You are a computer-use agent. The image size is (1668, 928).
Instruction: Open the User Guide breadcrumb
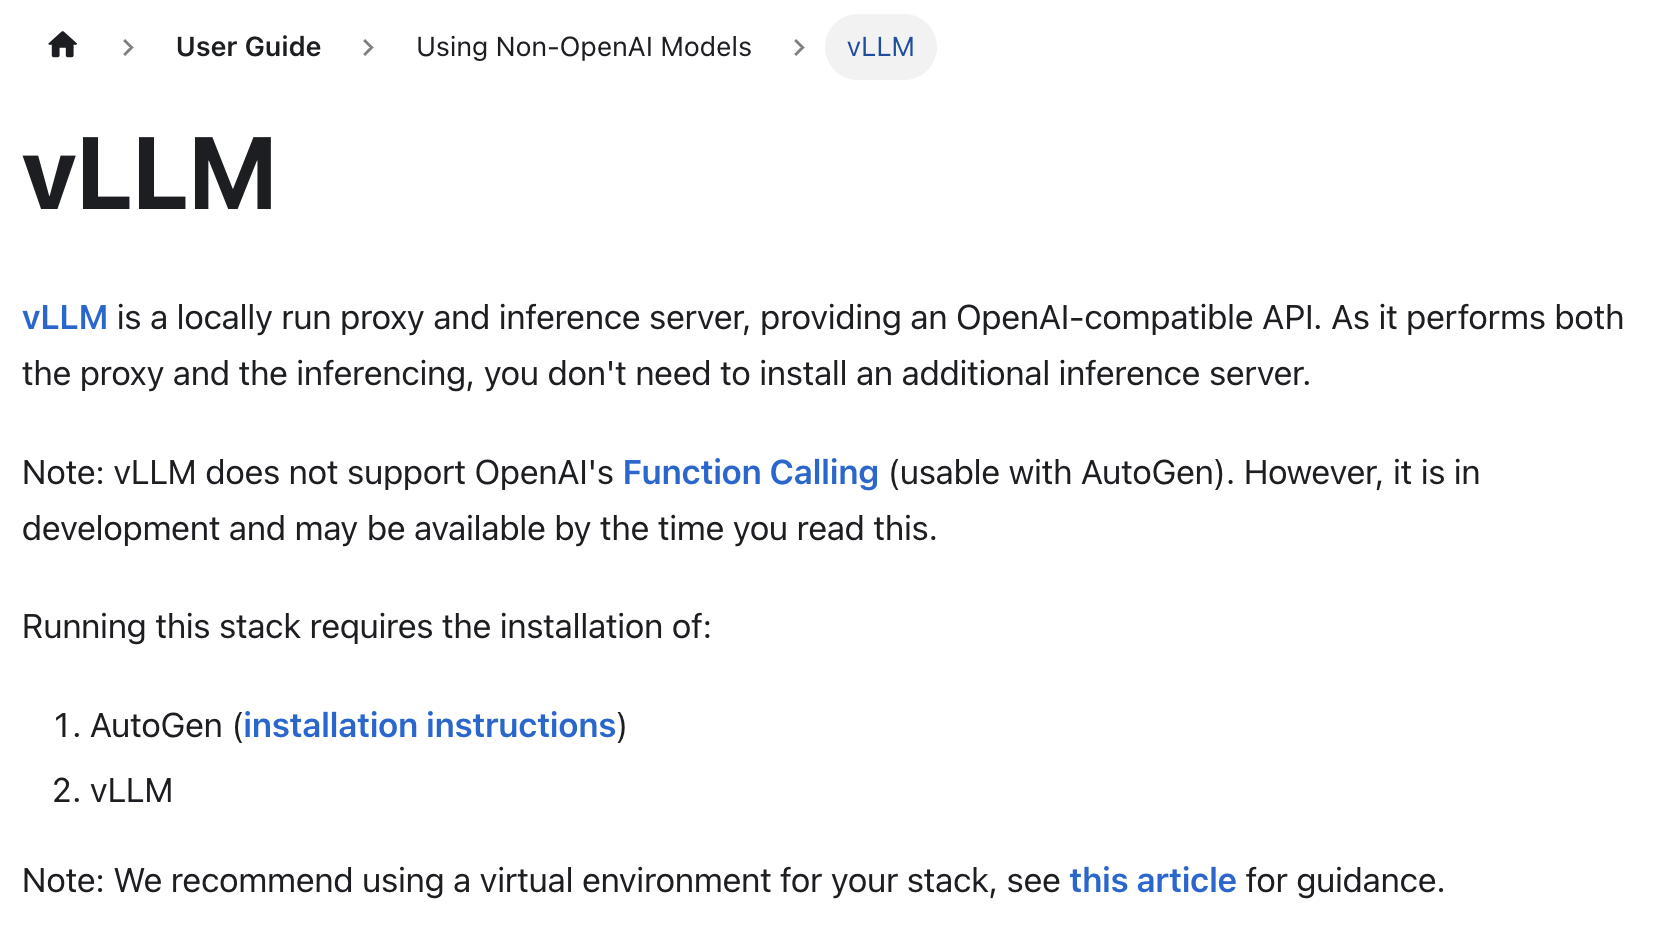point(248,47)
